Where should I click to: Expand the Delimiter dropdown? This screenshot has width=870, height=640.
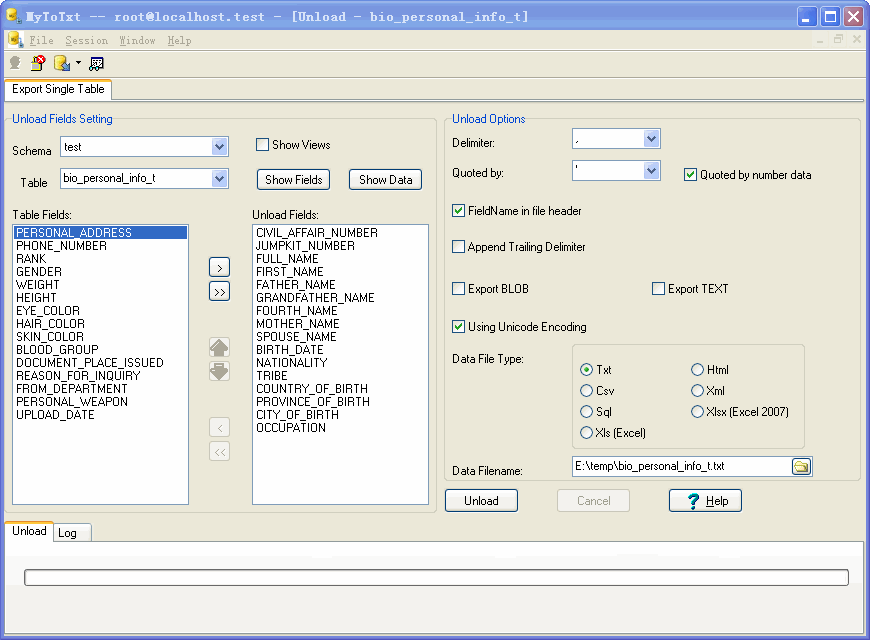[x=651, y=139]
